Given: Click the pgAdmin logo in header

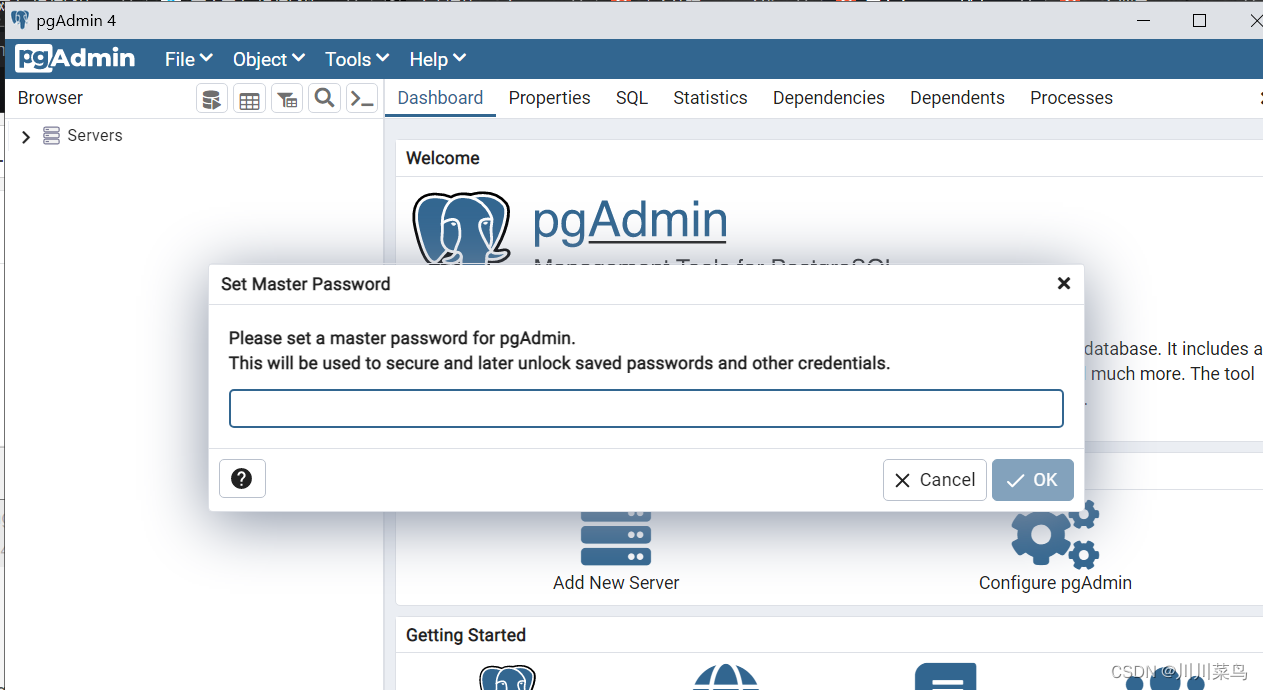Looking at the screenshot, I should [x=75, y=58].
